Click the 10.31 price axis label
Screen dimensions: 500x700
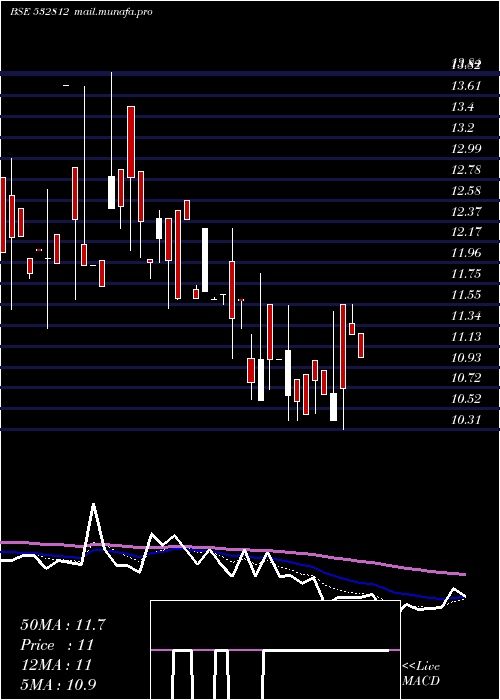[466, 420]
